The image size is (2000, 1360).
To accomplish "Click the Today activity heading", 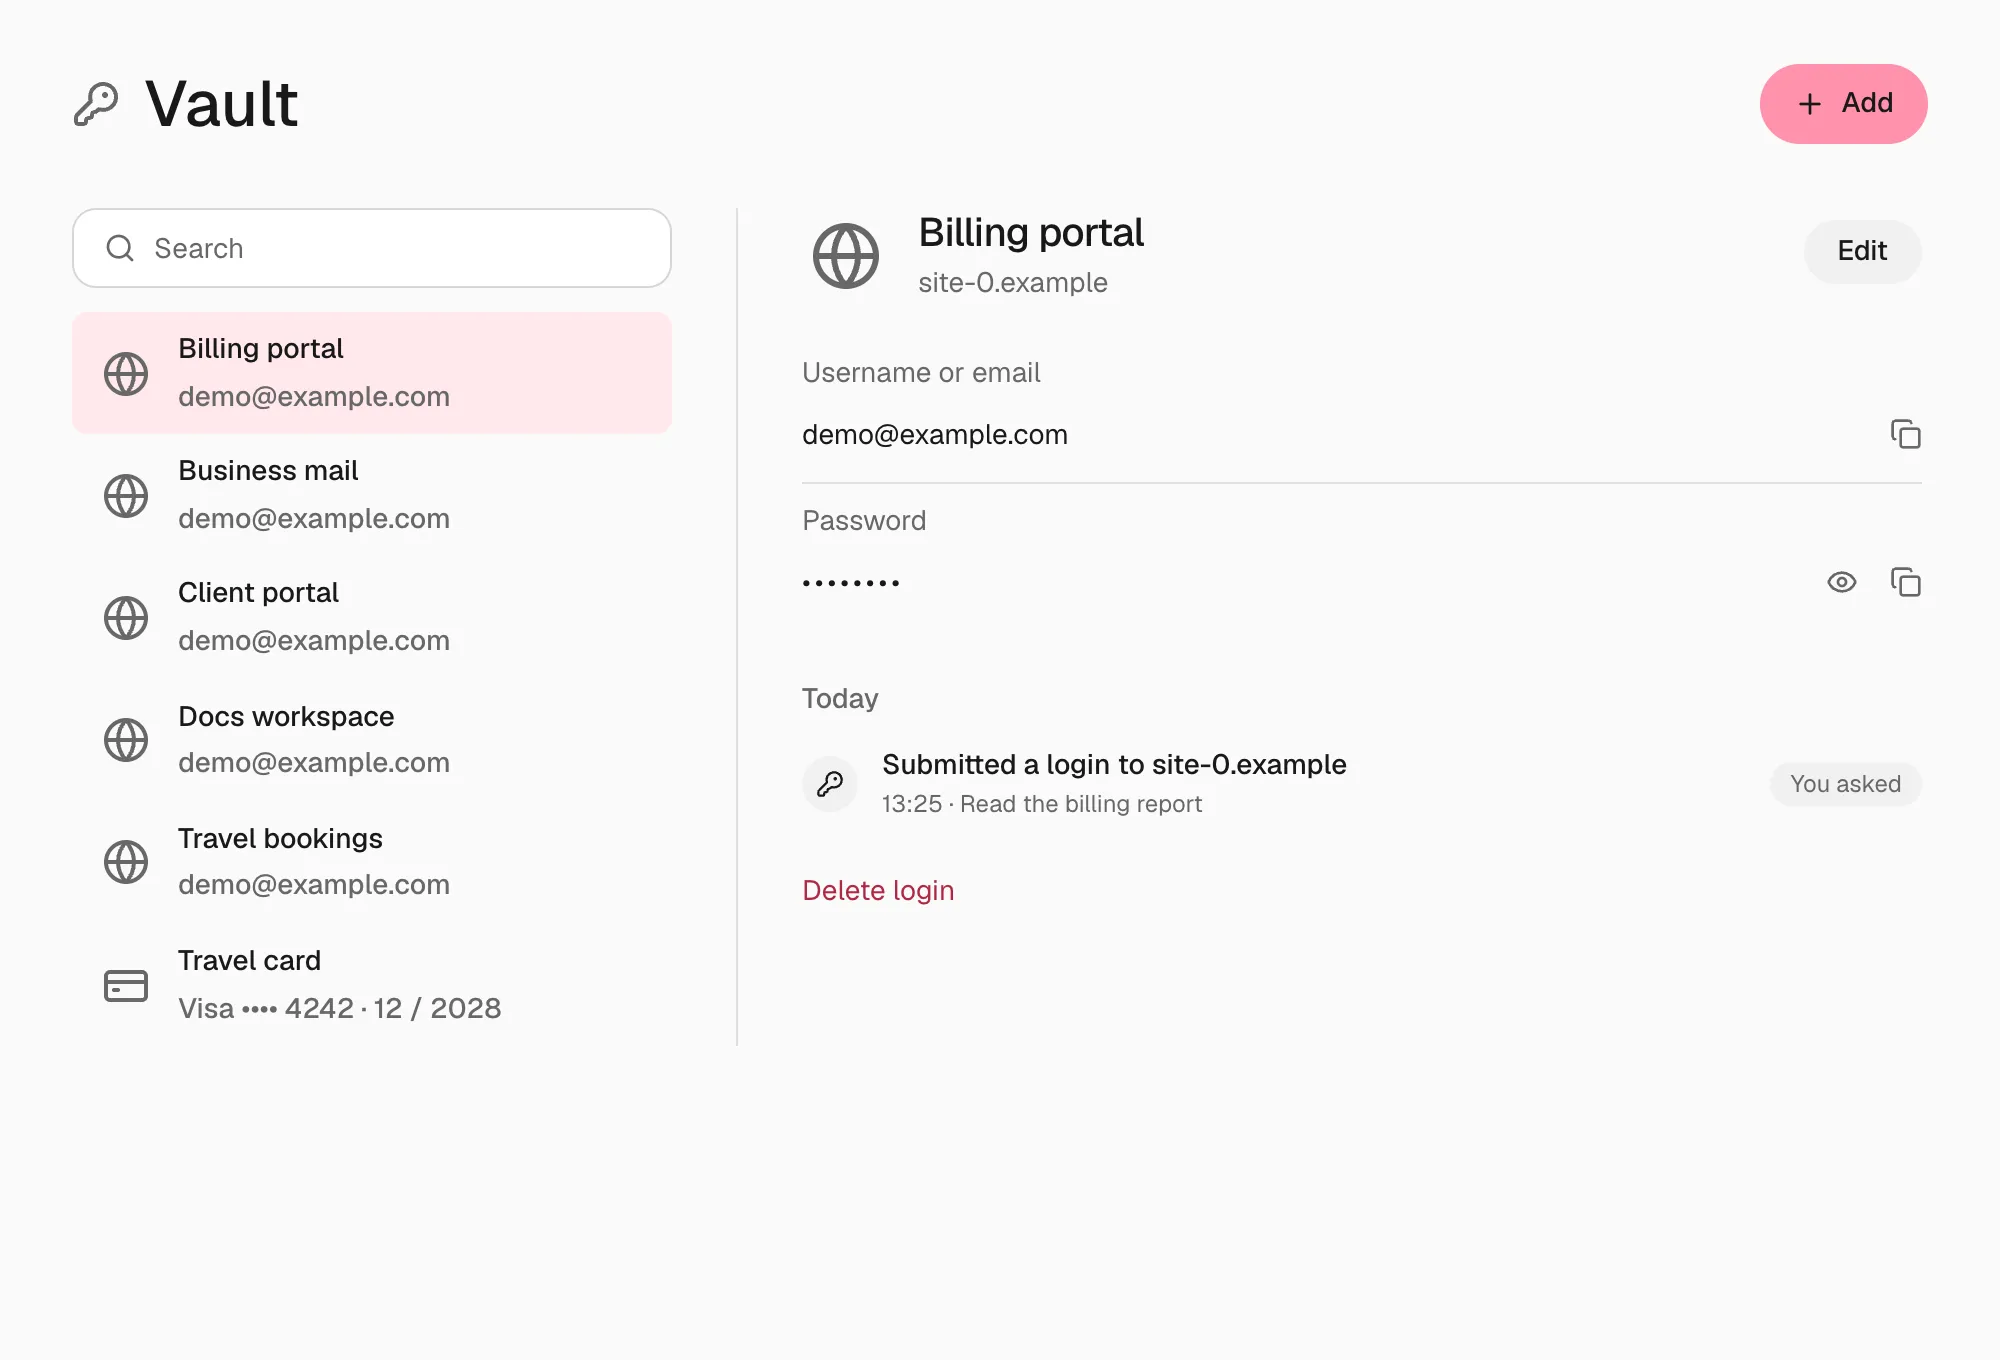I will [x=840, y=698].
